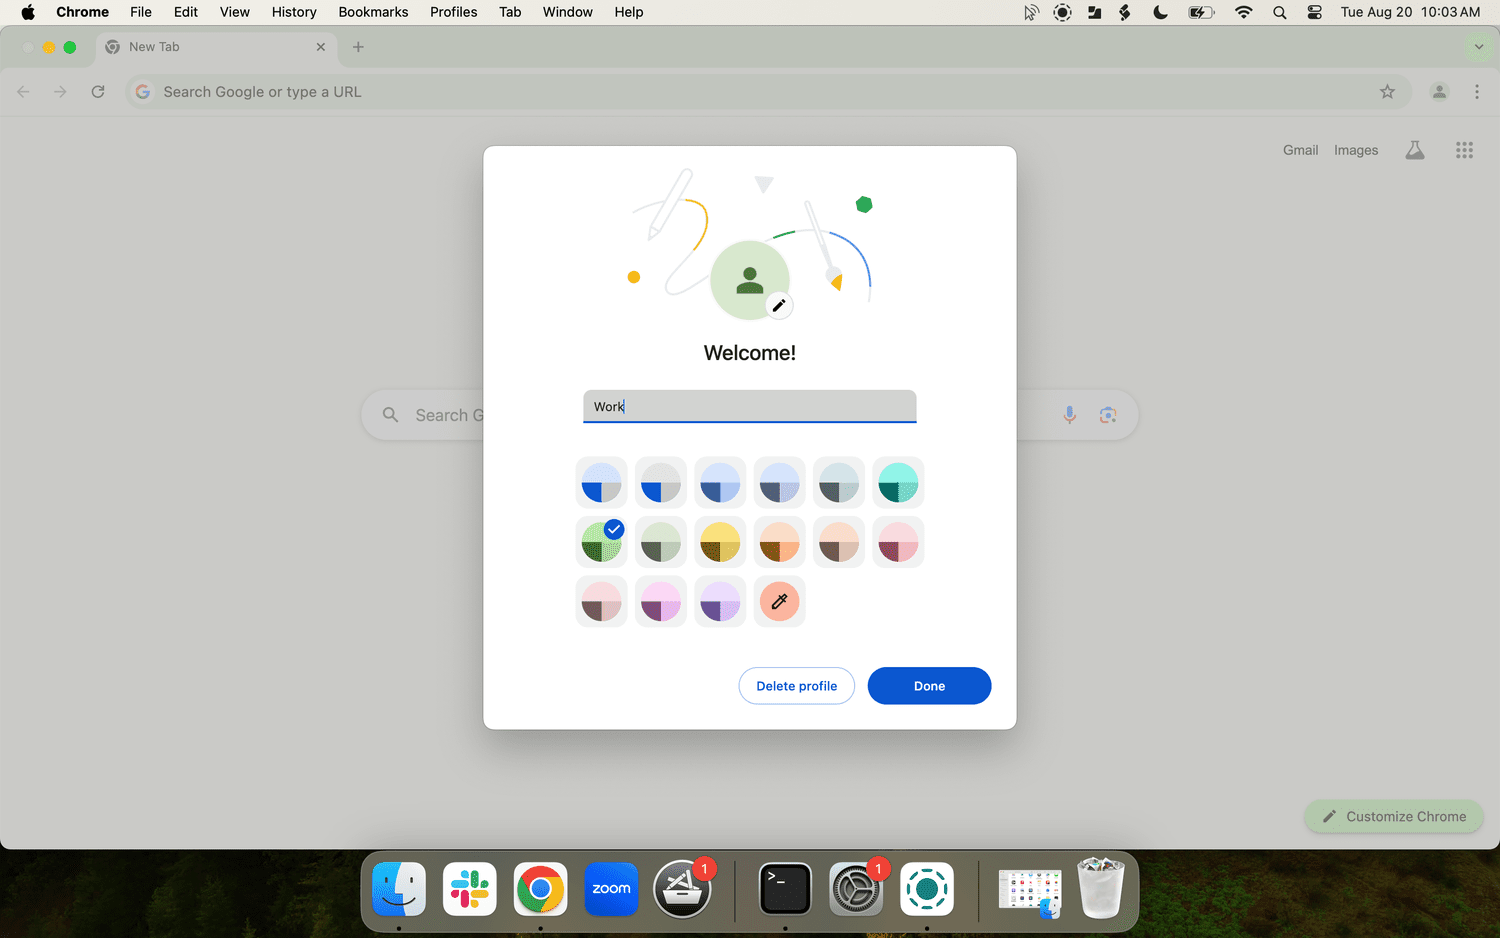Click the reload page icon
Viewport: 1500px width, 938px height.
(98, 92)
